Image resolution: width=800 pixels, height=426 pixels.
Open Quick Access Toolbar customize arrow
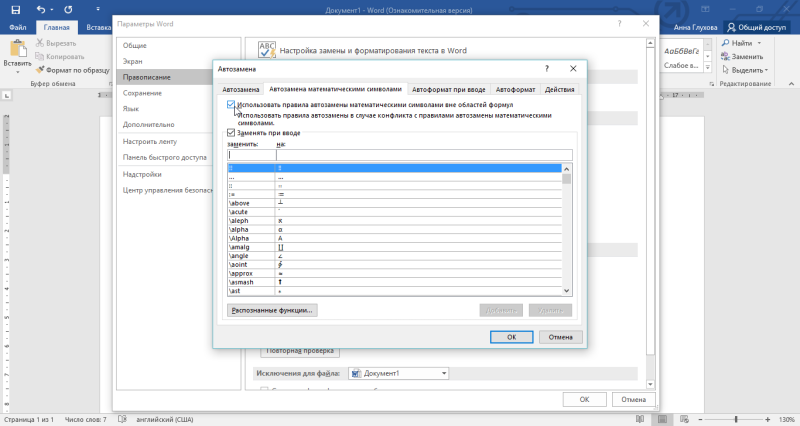point(98,9)
